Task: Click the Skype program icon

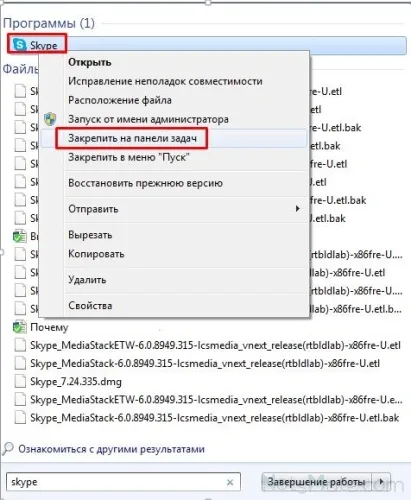Action: (x=19, y=45)
